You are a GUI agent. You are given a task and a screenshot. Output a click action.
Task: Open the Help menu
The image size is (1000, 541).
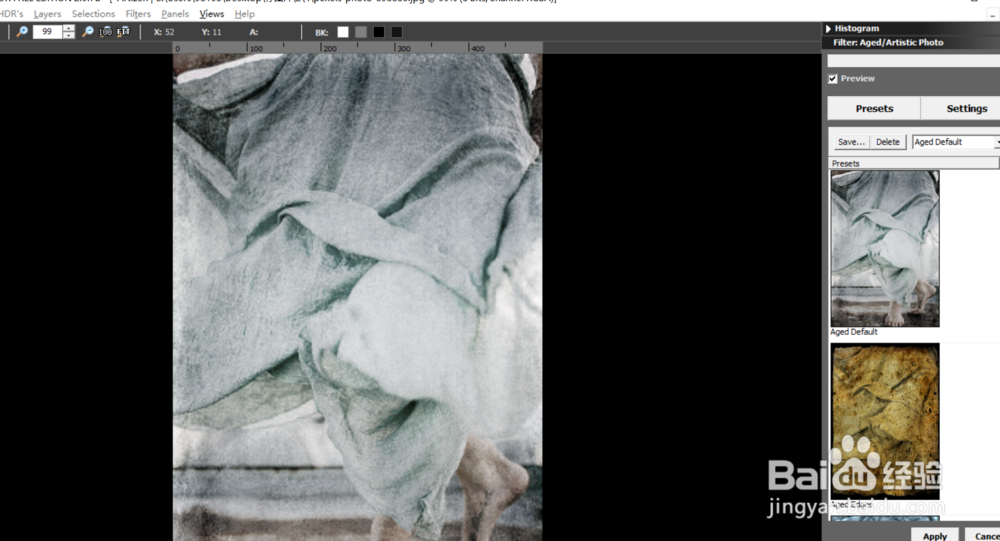click(244, 13)
